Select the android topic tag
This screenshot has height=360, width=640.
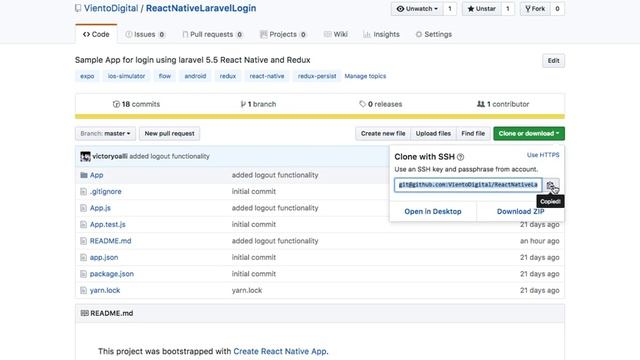(x=195, y=76)
